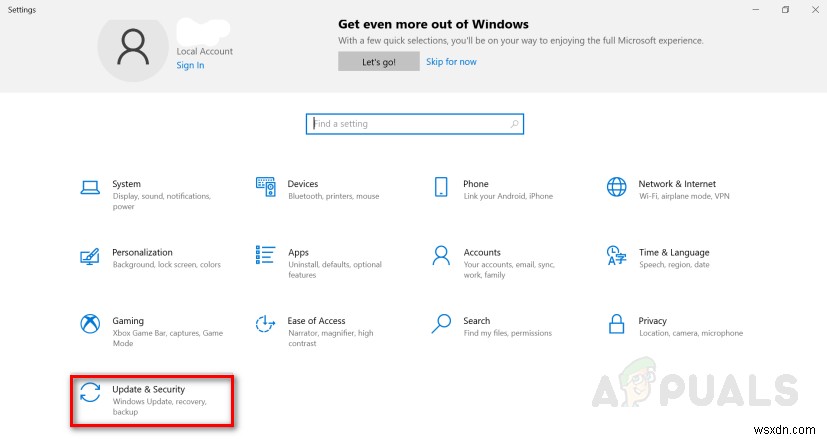Click the magnifier icon in search box
Viewport: 827px width, 440px height.
click(514, 124)
